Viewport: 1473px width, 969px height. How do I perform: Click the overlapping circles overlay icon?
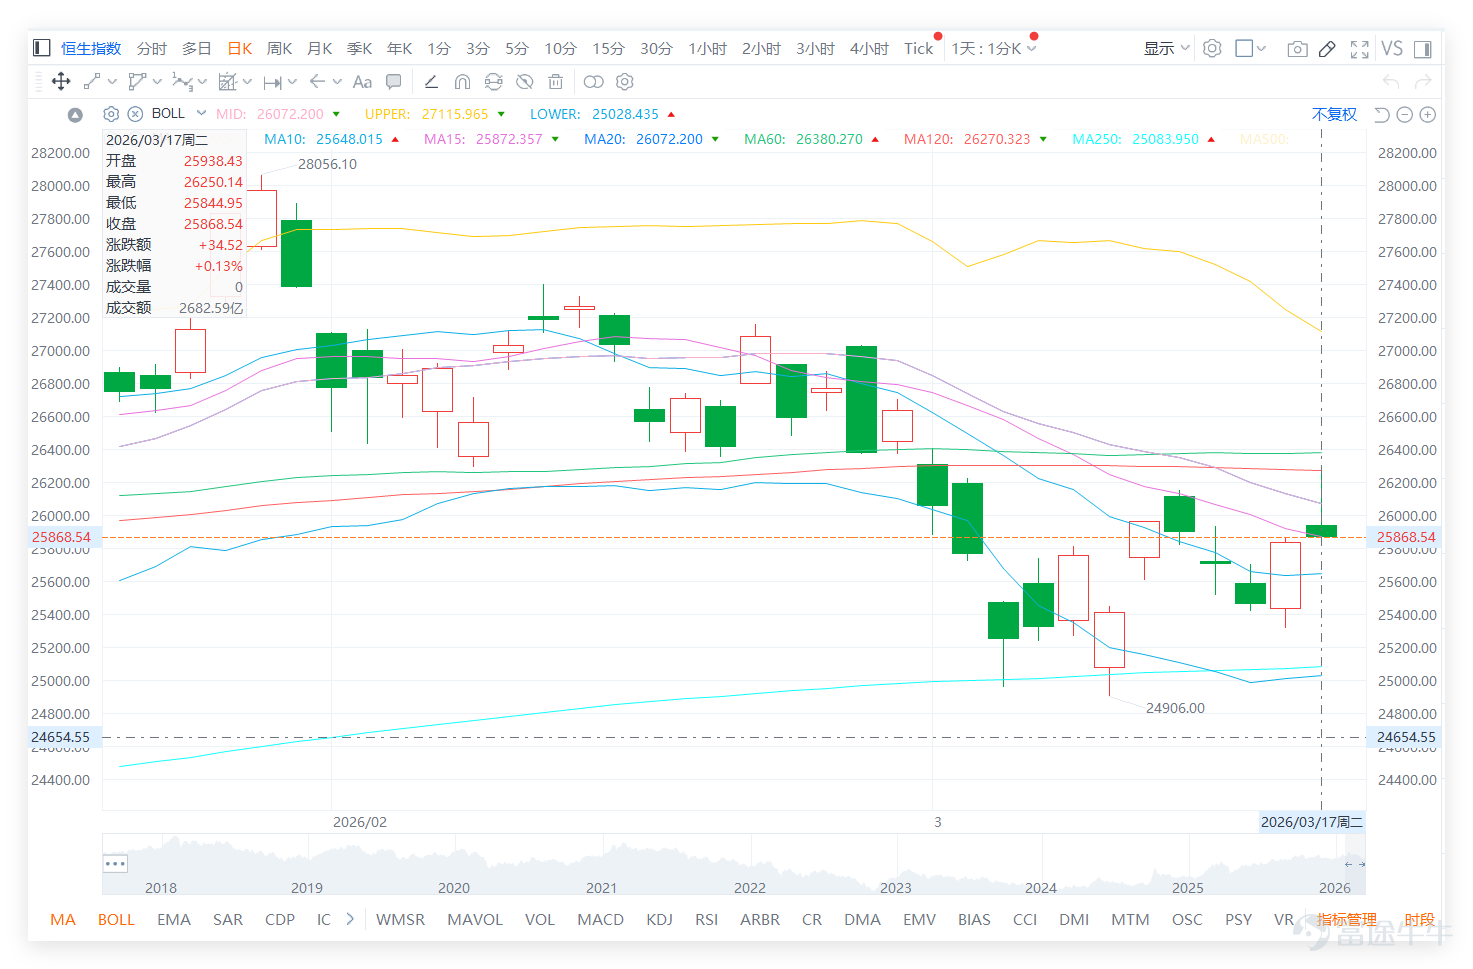click(594, 82)
